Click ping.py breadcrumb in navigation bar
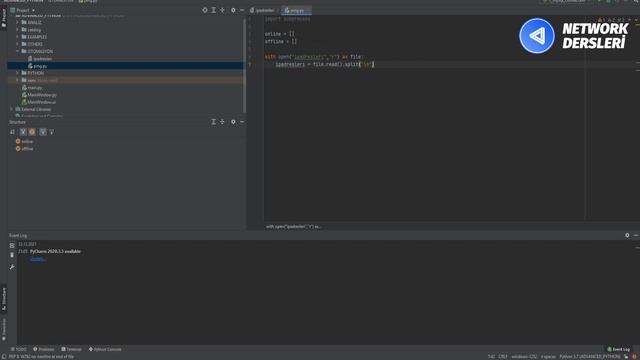 click(x=88, y=1)
